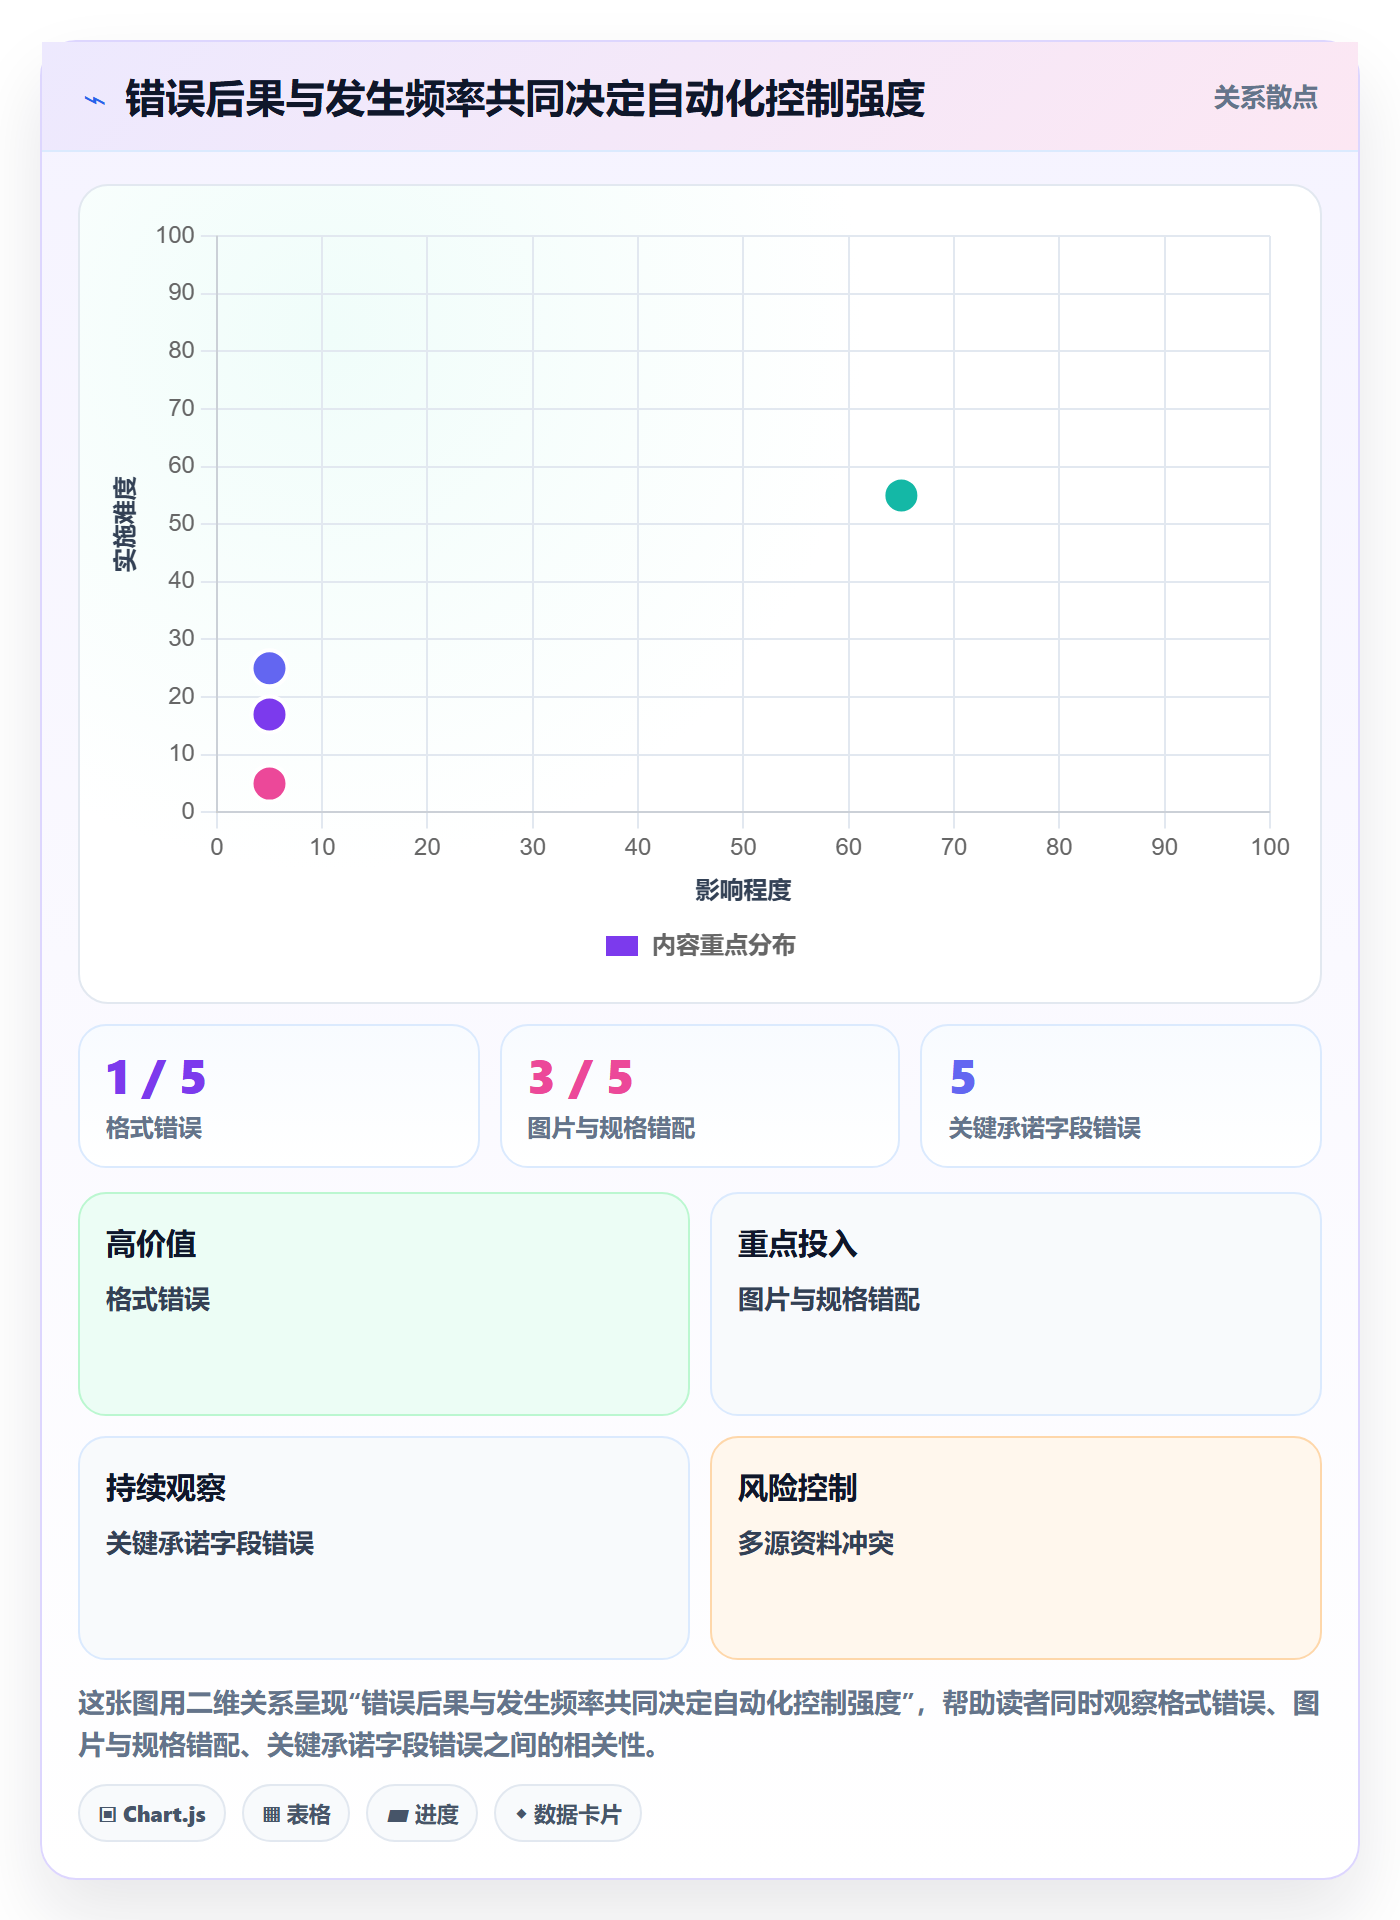Click the 多源资料冲突 text
This screenshot has width=1400, height=1920.
point(816,1544)
